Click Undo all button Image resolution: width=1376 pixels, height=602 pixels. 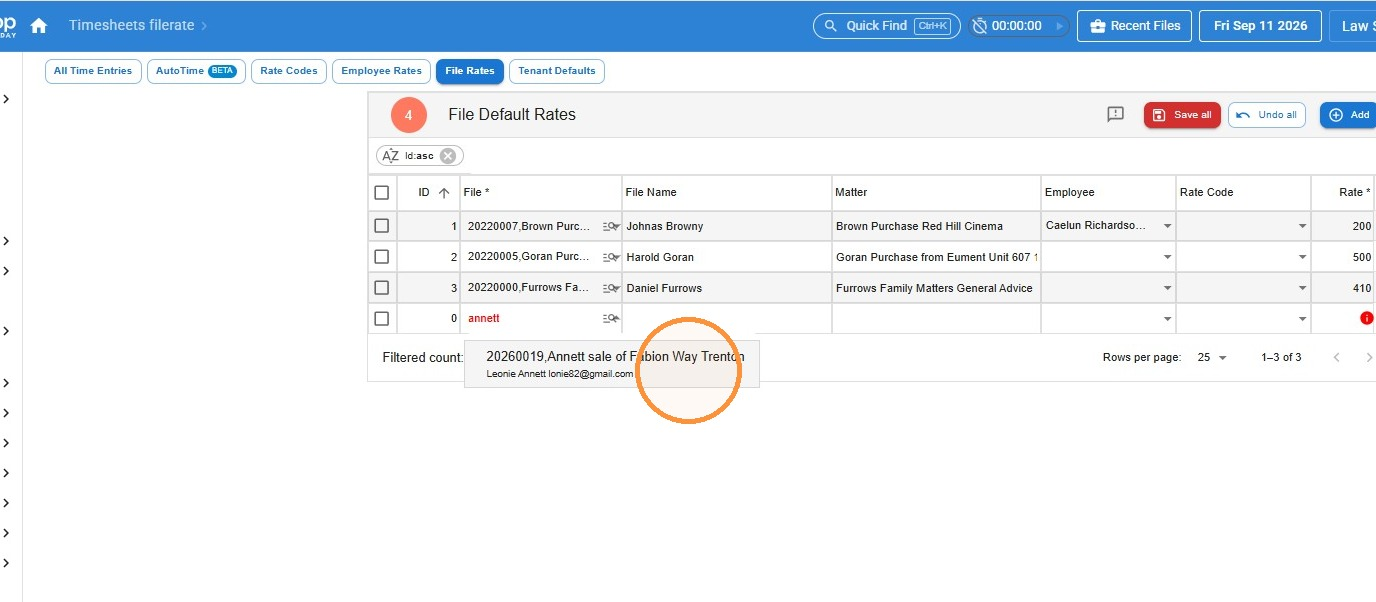pyautogui.click(x=1266, y=115)
